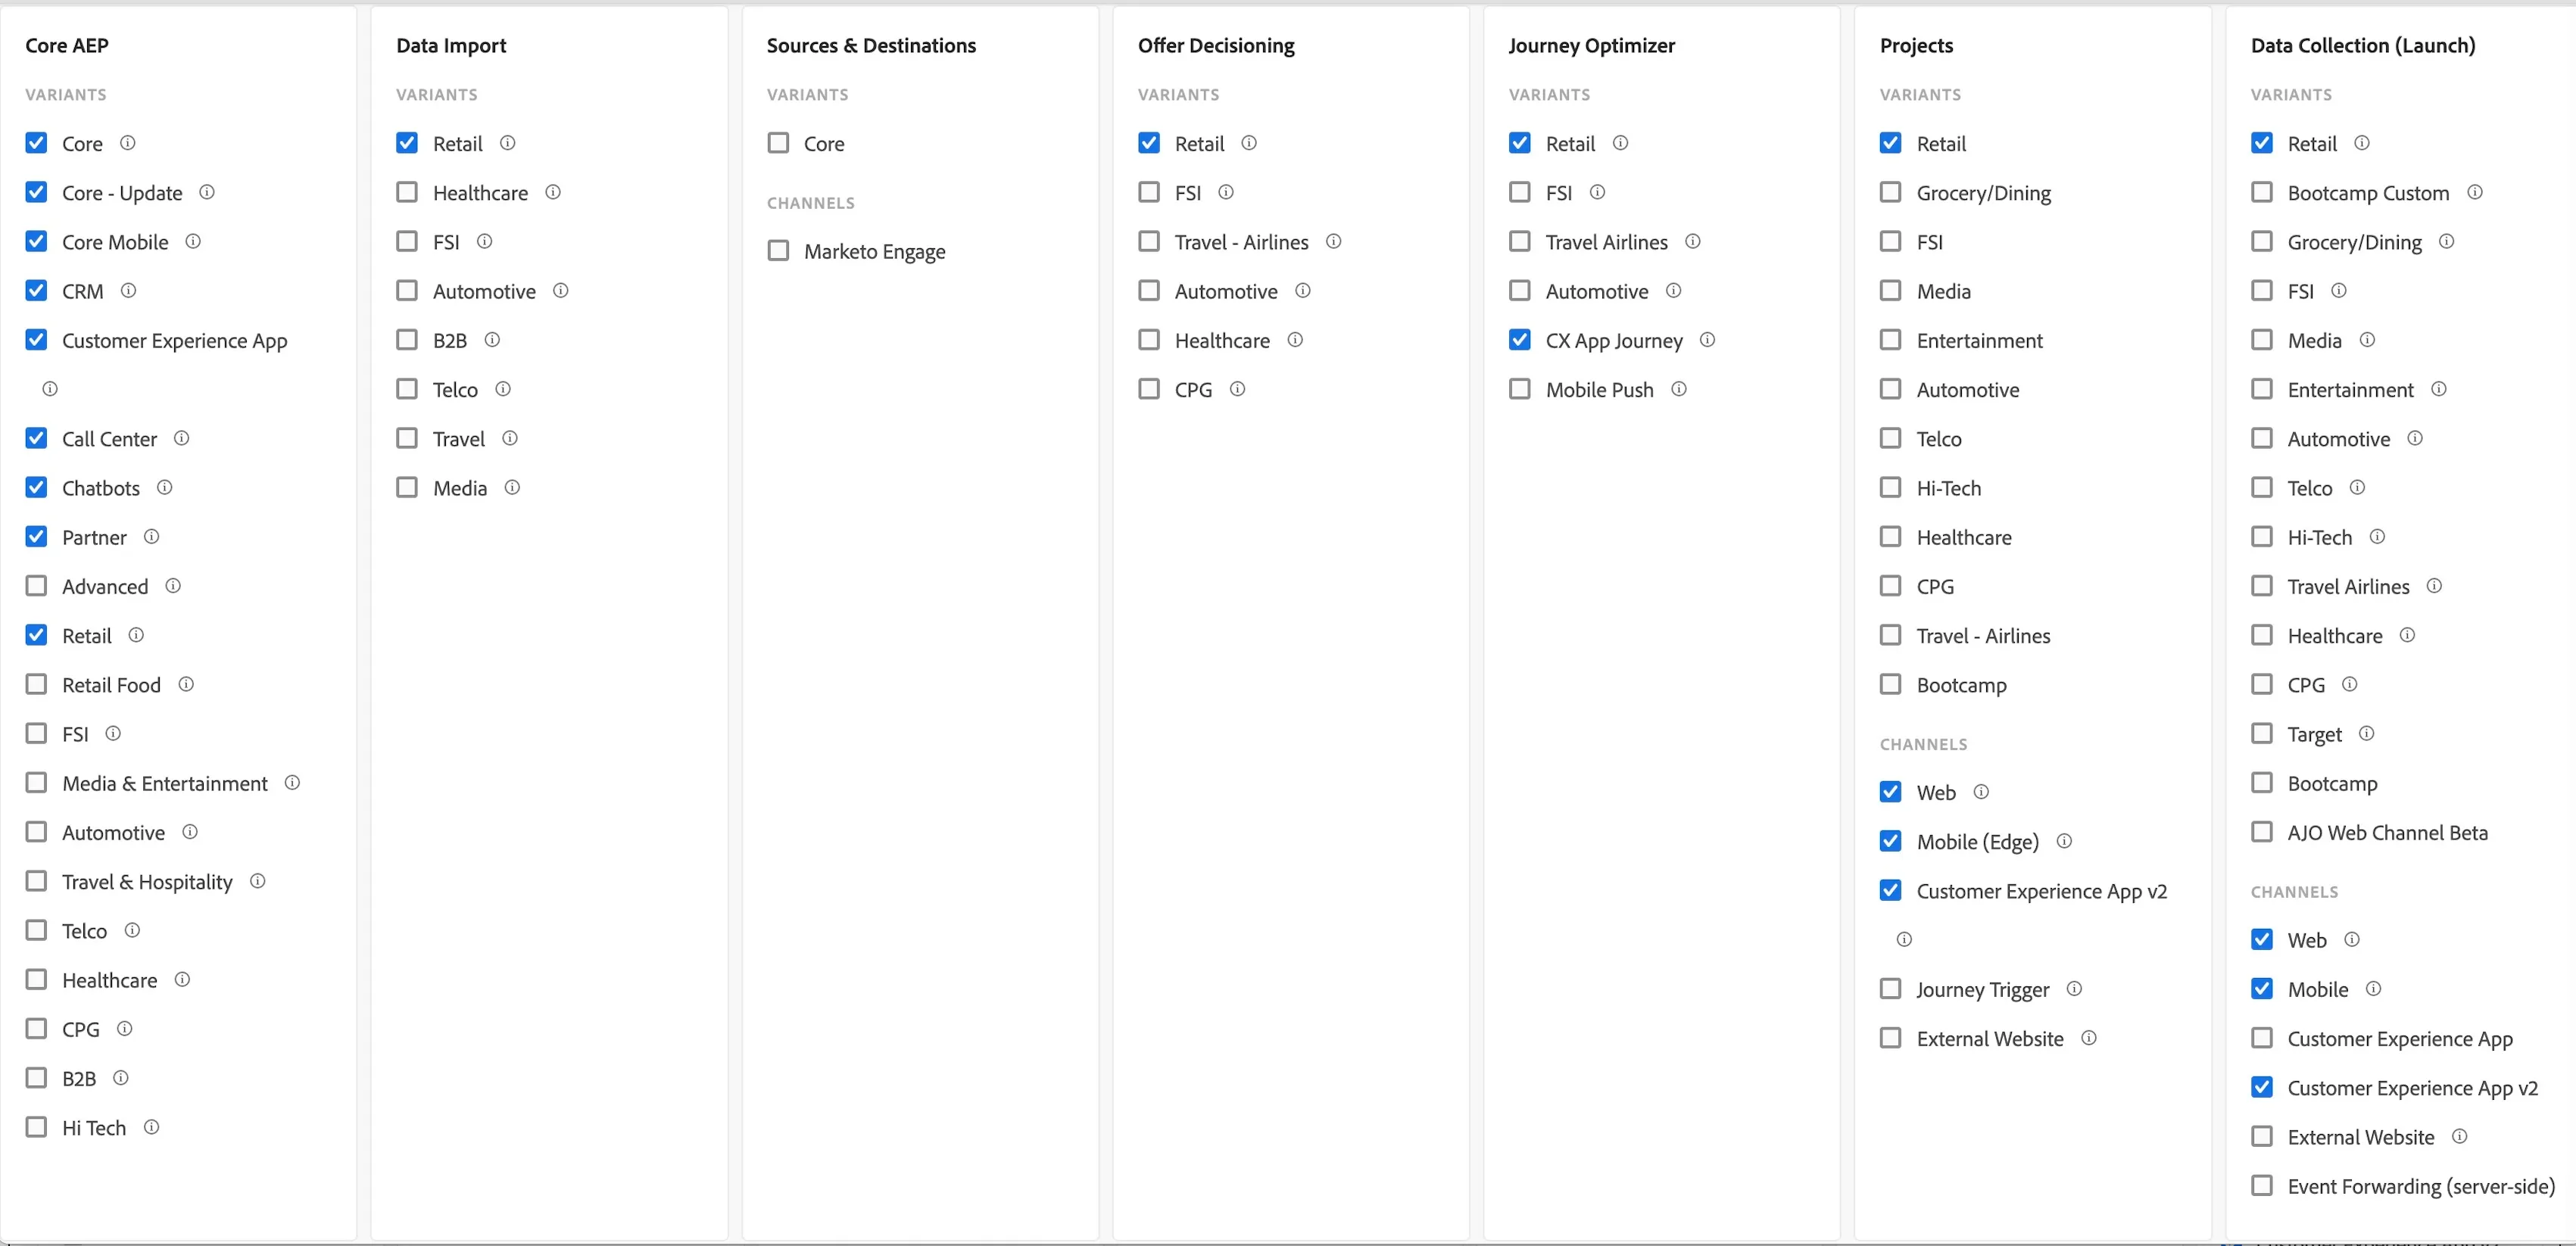Click info icon under Customer Experience App in Core AEP
Viewport: 2576px width, 1246px height.
pyautogui.click(x=50, y=388)
